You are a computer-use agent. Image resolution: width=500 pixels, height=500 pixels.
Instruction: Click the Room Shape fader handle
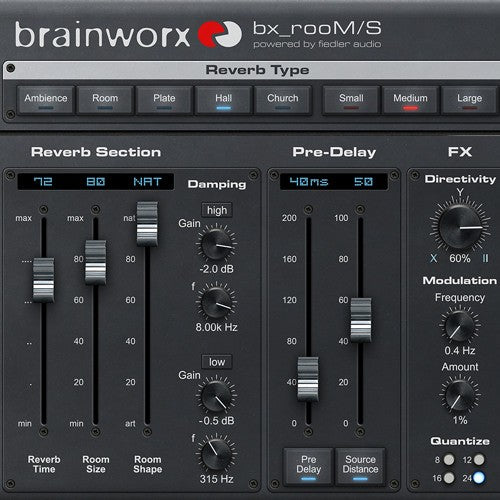(x=147, y=224)
